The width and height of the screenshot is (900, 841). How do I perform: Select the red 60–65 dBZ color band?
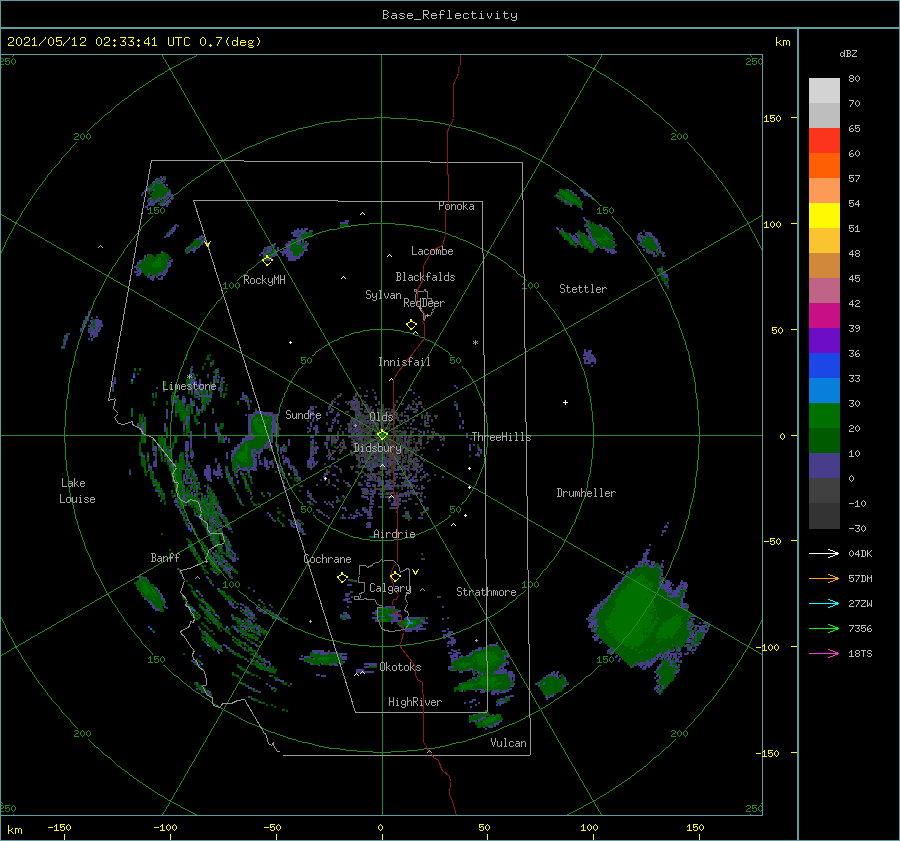[824, 140]
